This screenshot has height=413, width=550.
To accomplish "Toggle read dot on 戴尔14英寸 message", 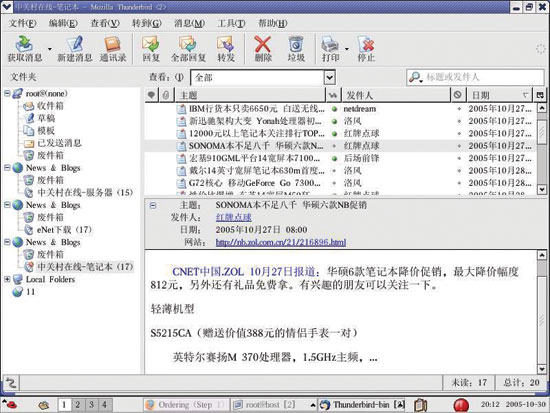I will point(334,171).
